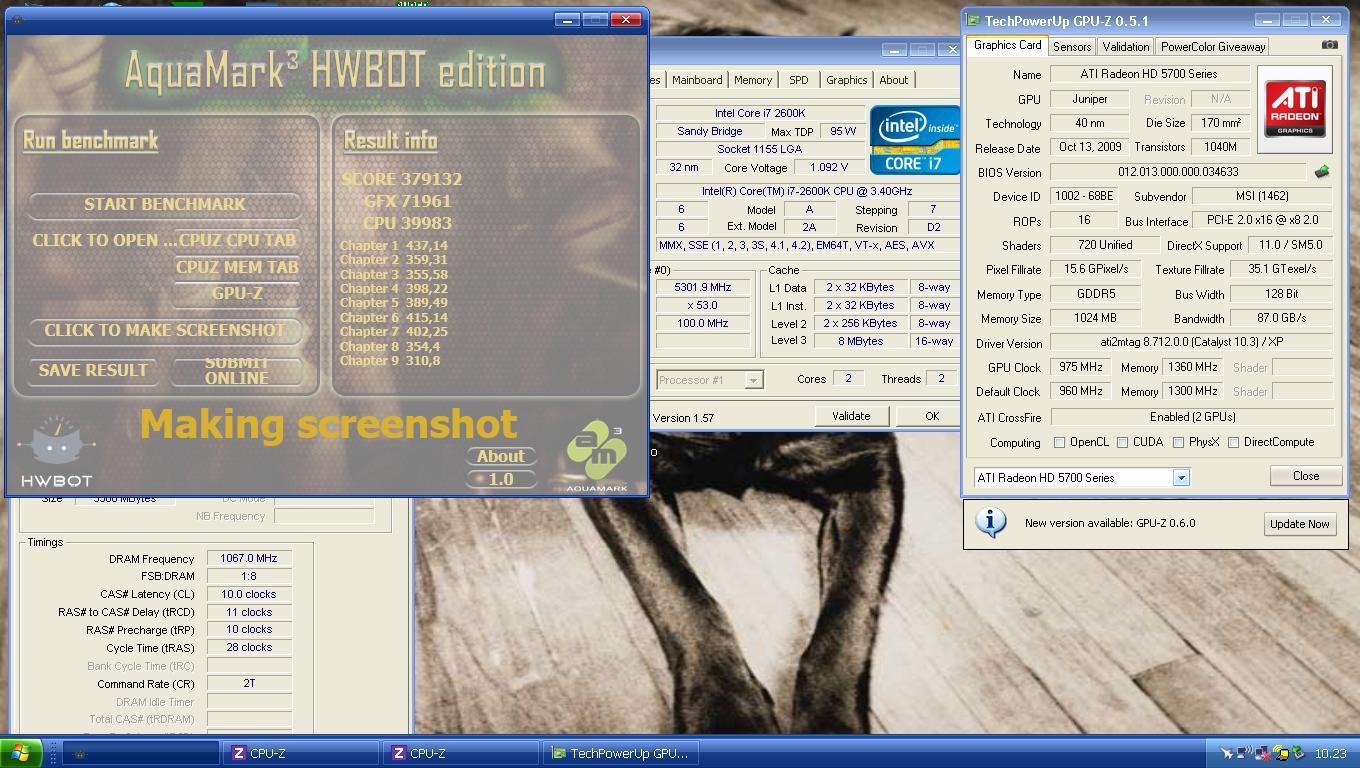Click the SCORE 379132 result text
Viewport: 1360px width, 768px height.
[x=402, y=179]
